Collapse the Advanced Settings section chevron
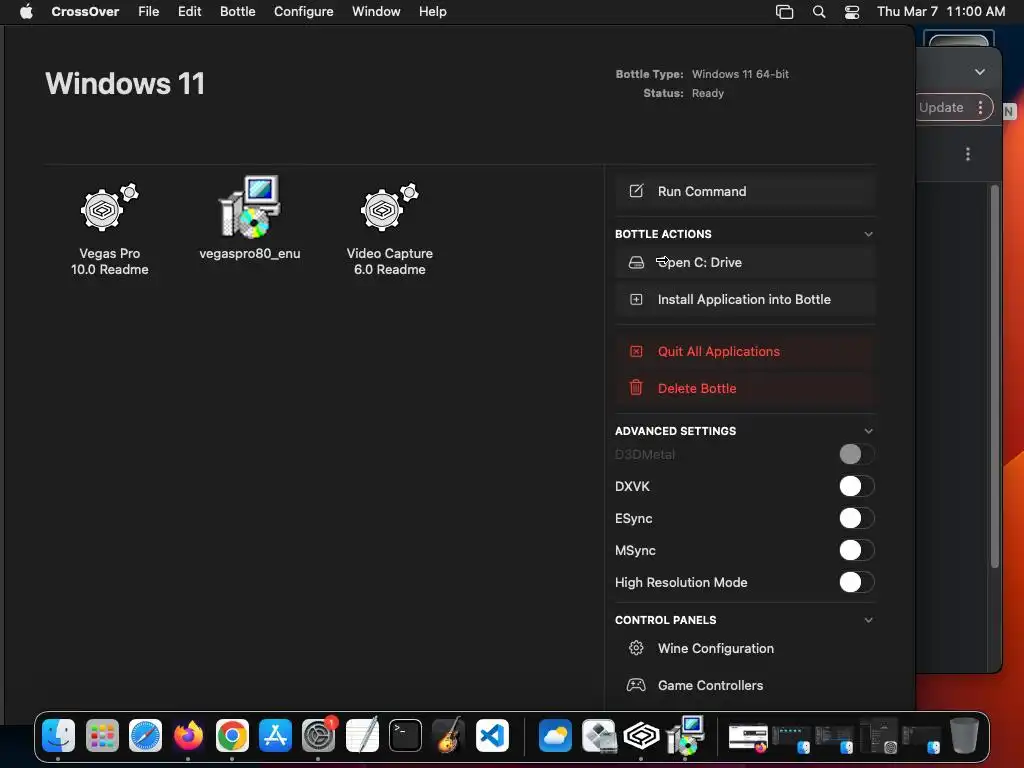 (869, 431)
